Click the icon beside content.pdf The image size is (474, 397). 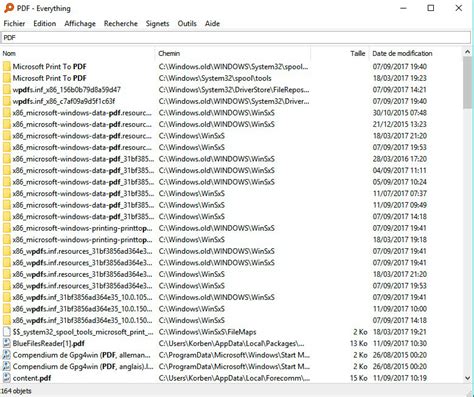coord(6,378)
